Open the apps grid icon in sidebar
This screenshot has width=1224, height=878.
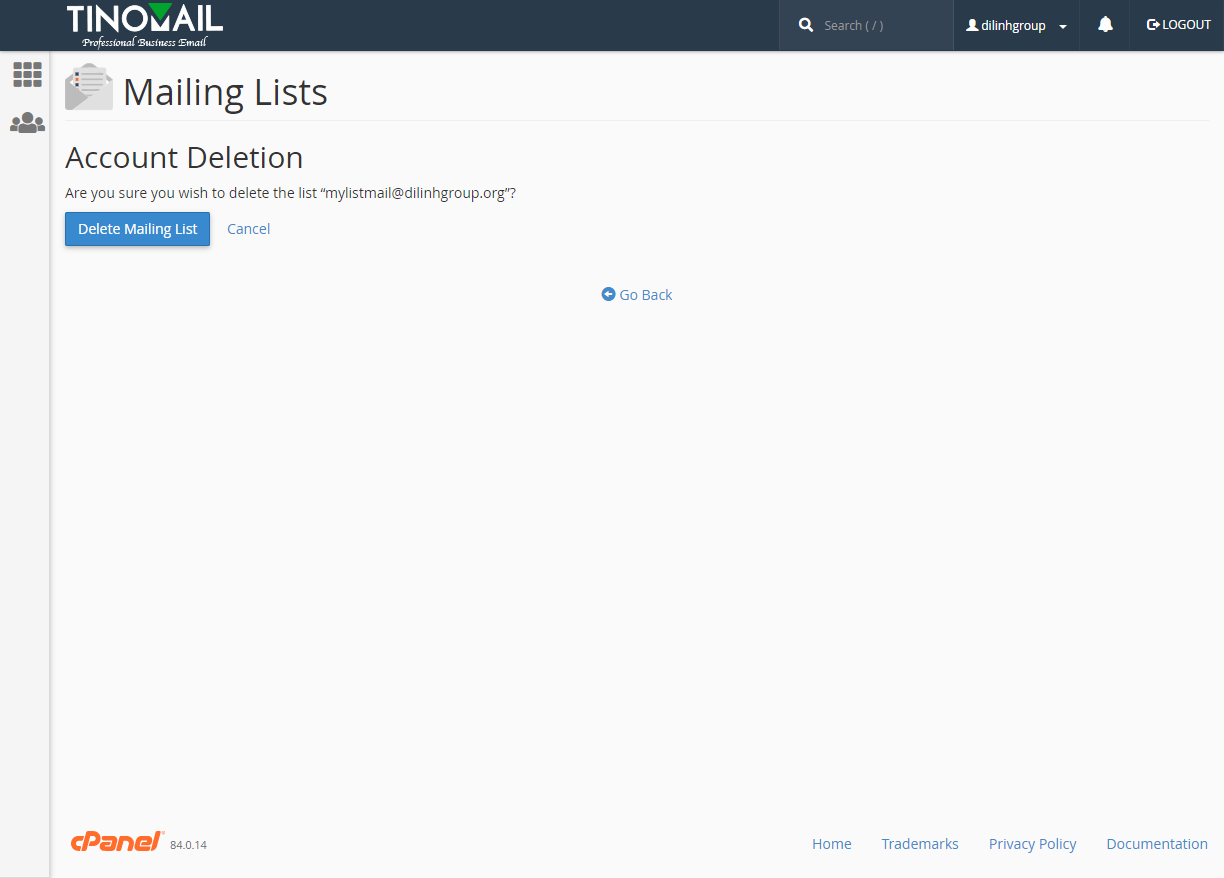click(x=27, y=74)
